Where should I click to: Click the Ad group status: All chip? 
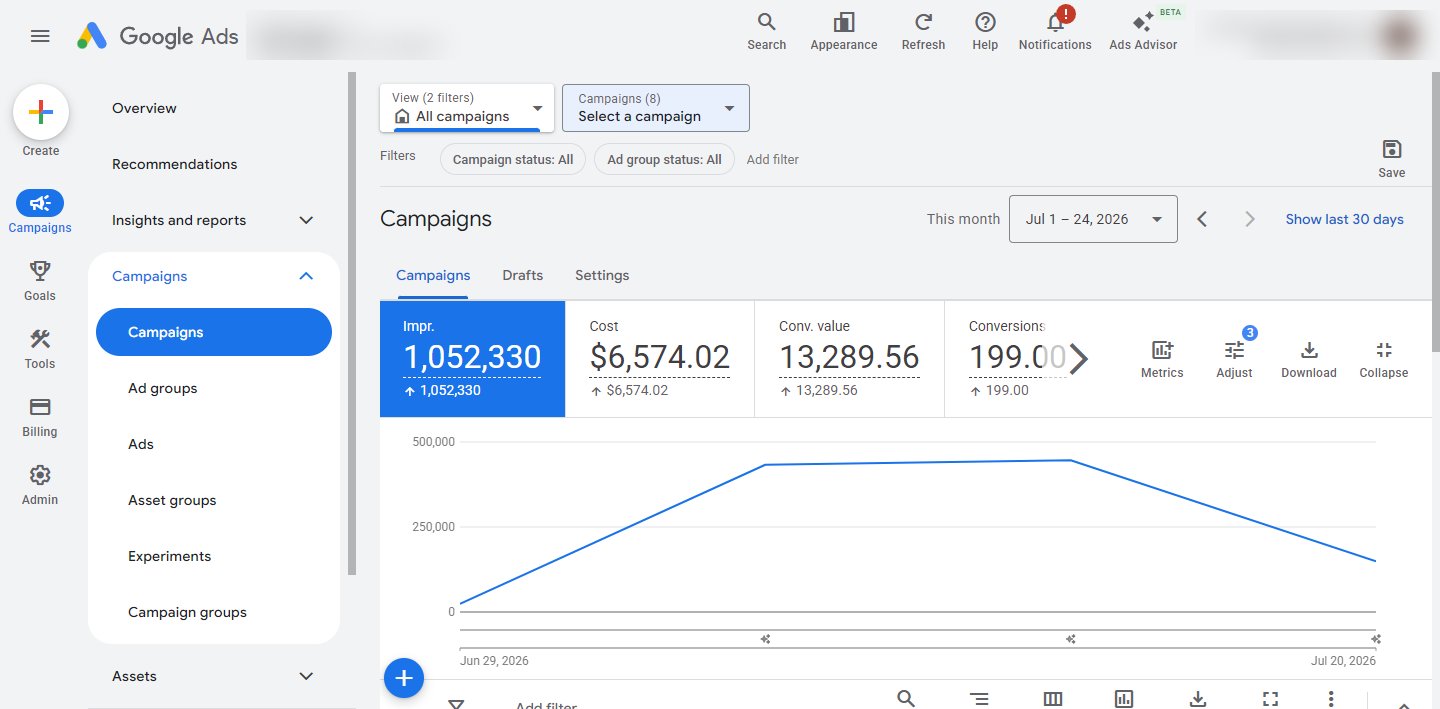pos(664,159)
